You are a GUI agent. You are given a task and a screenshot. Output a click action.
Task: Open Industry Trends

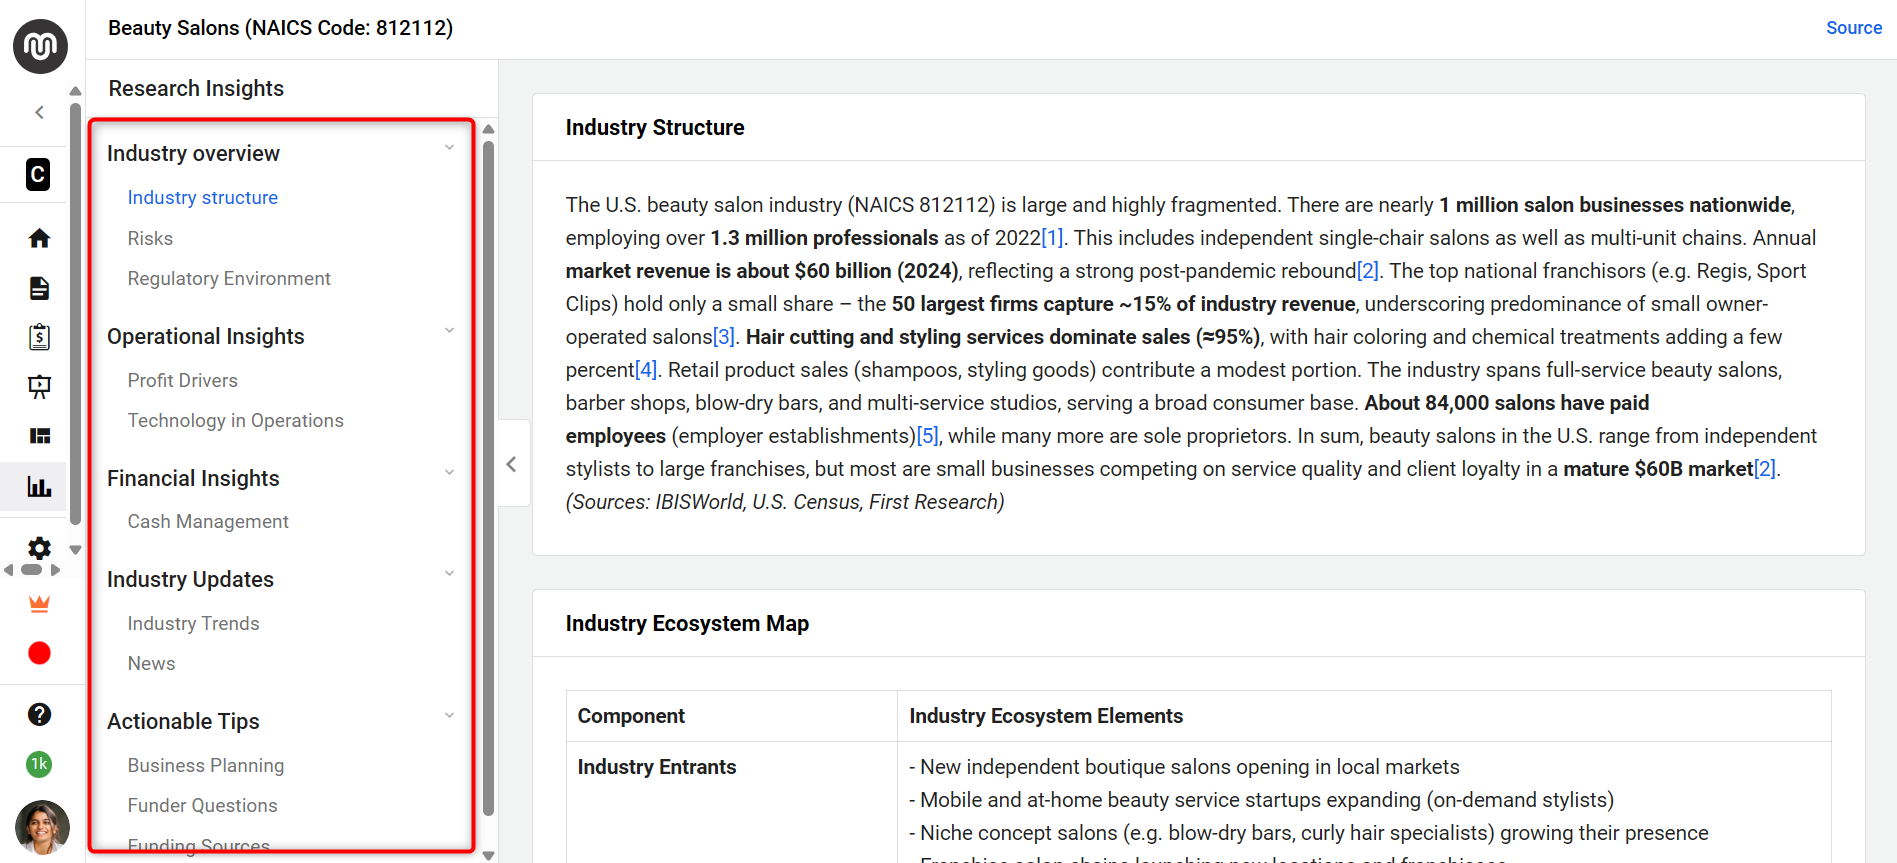pyautogui.click(x=194, y=623)
